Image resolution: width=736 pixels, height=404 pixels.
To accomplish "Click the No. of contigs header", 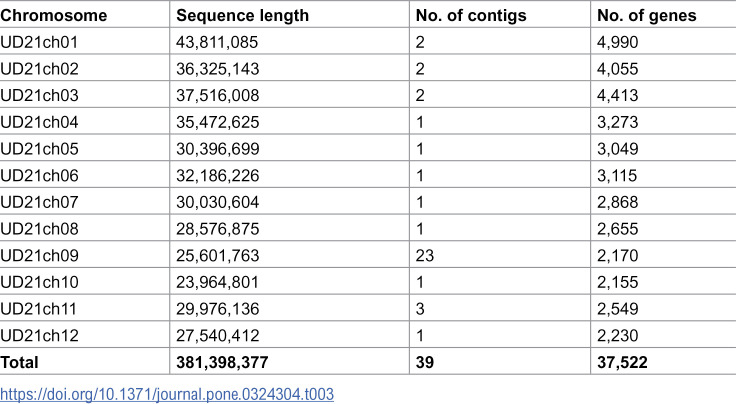I will click(x=471, y=15).
